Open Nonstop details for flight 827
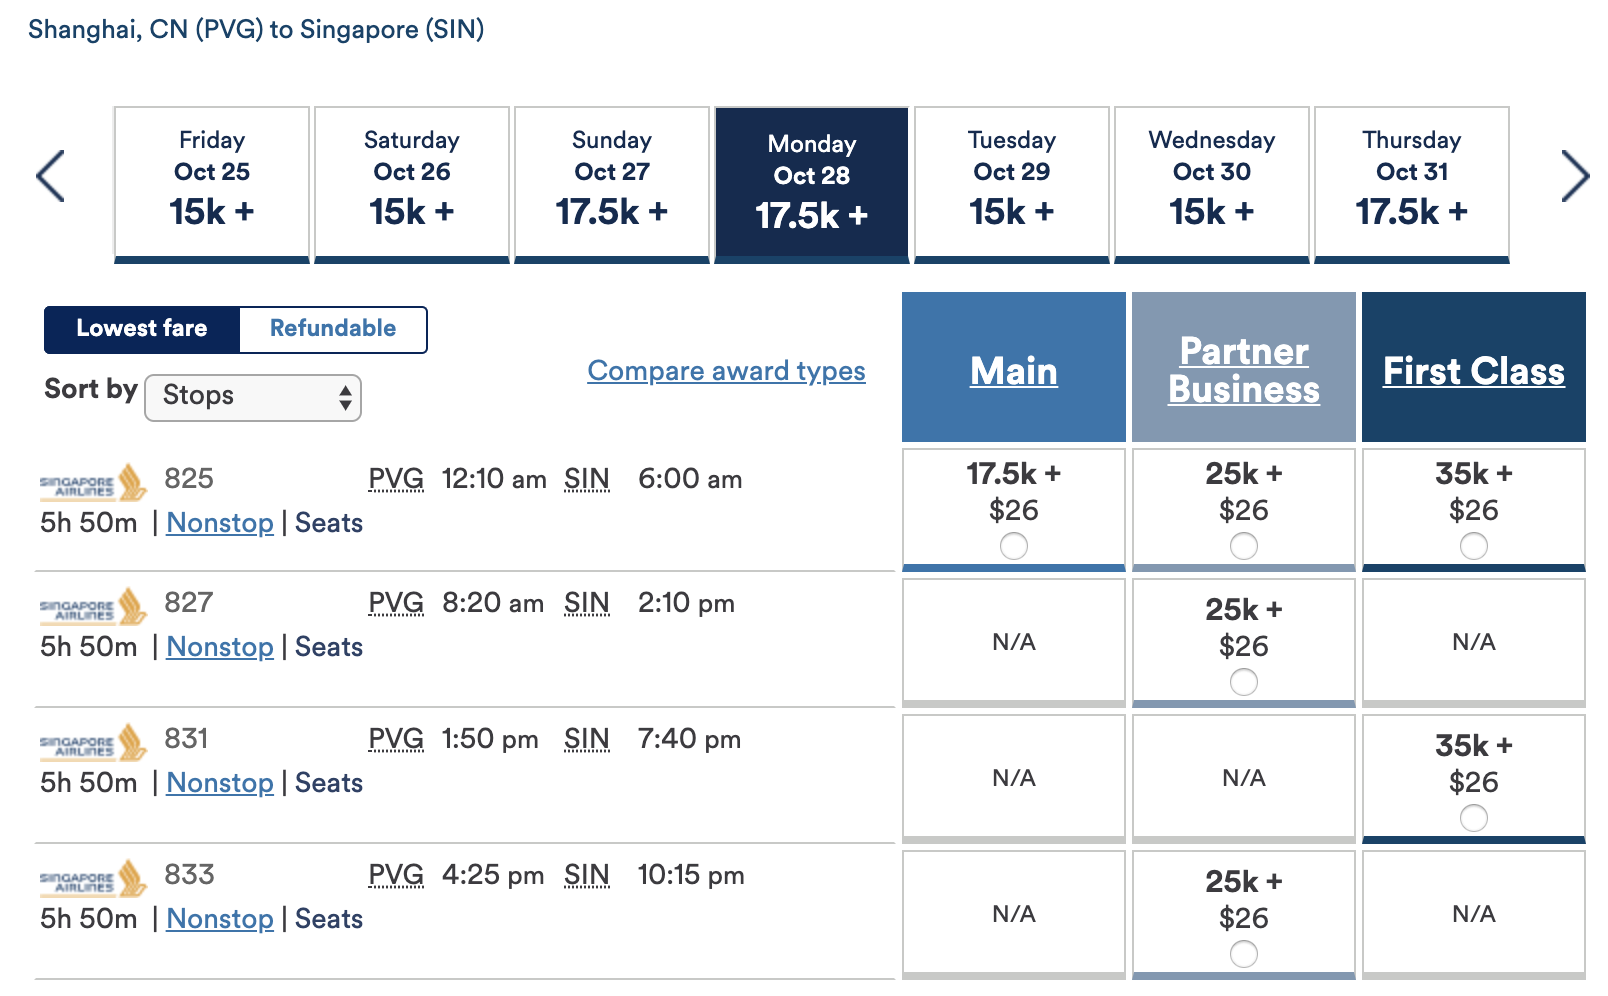The height and width of the screenshot is (996, 1608). (220, 647)
